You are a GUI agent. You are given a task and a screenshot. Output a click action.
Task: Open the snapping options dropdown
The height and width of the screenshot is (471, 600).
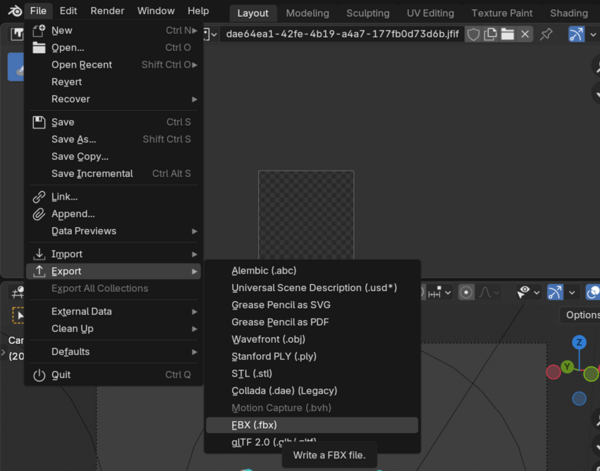pos(439,293)
